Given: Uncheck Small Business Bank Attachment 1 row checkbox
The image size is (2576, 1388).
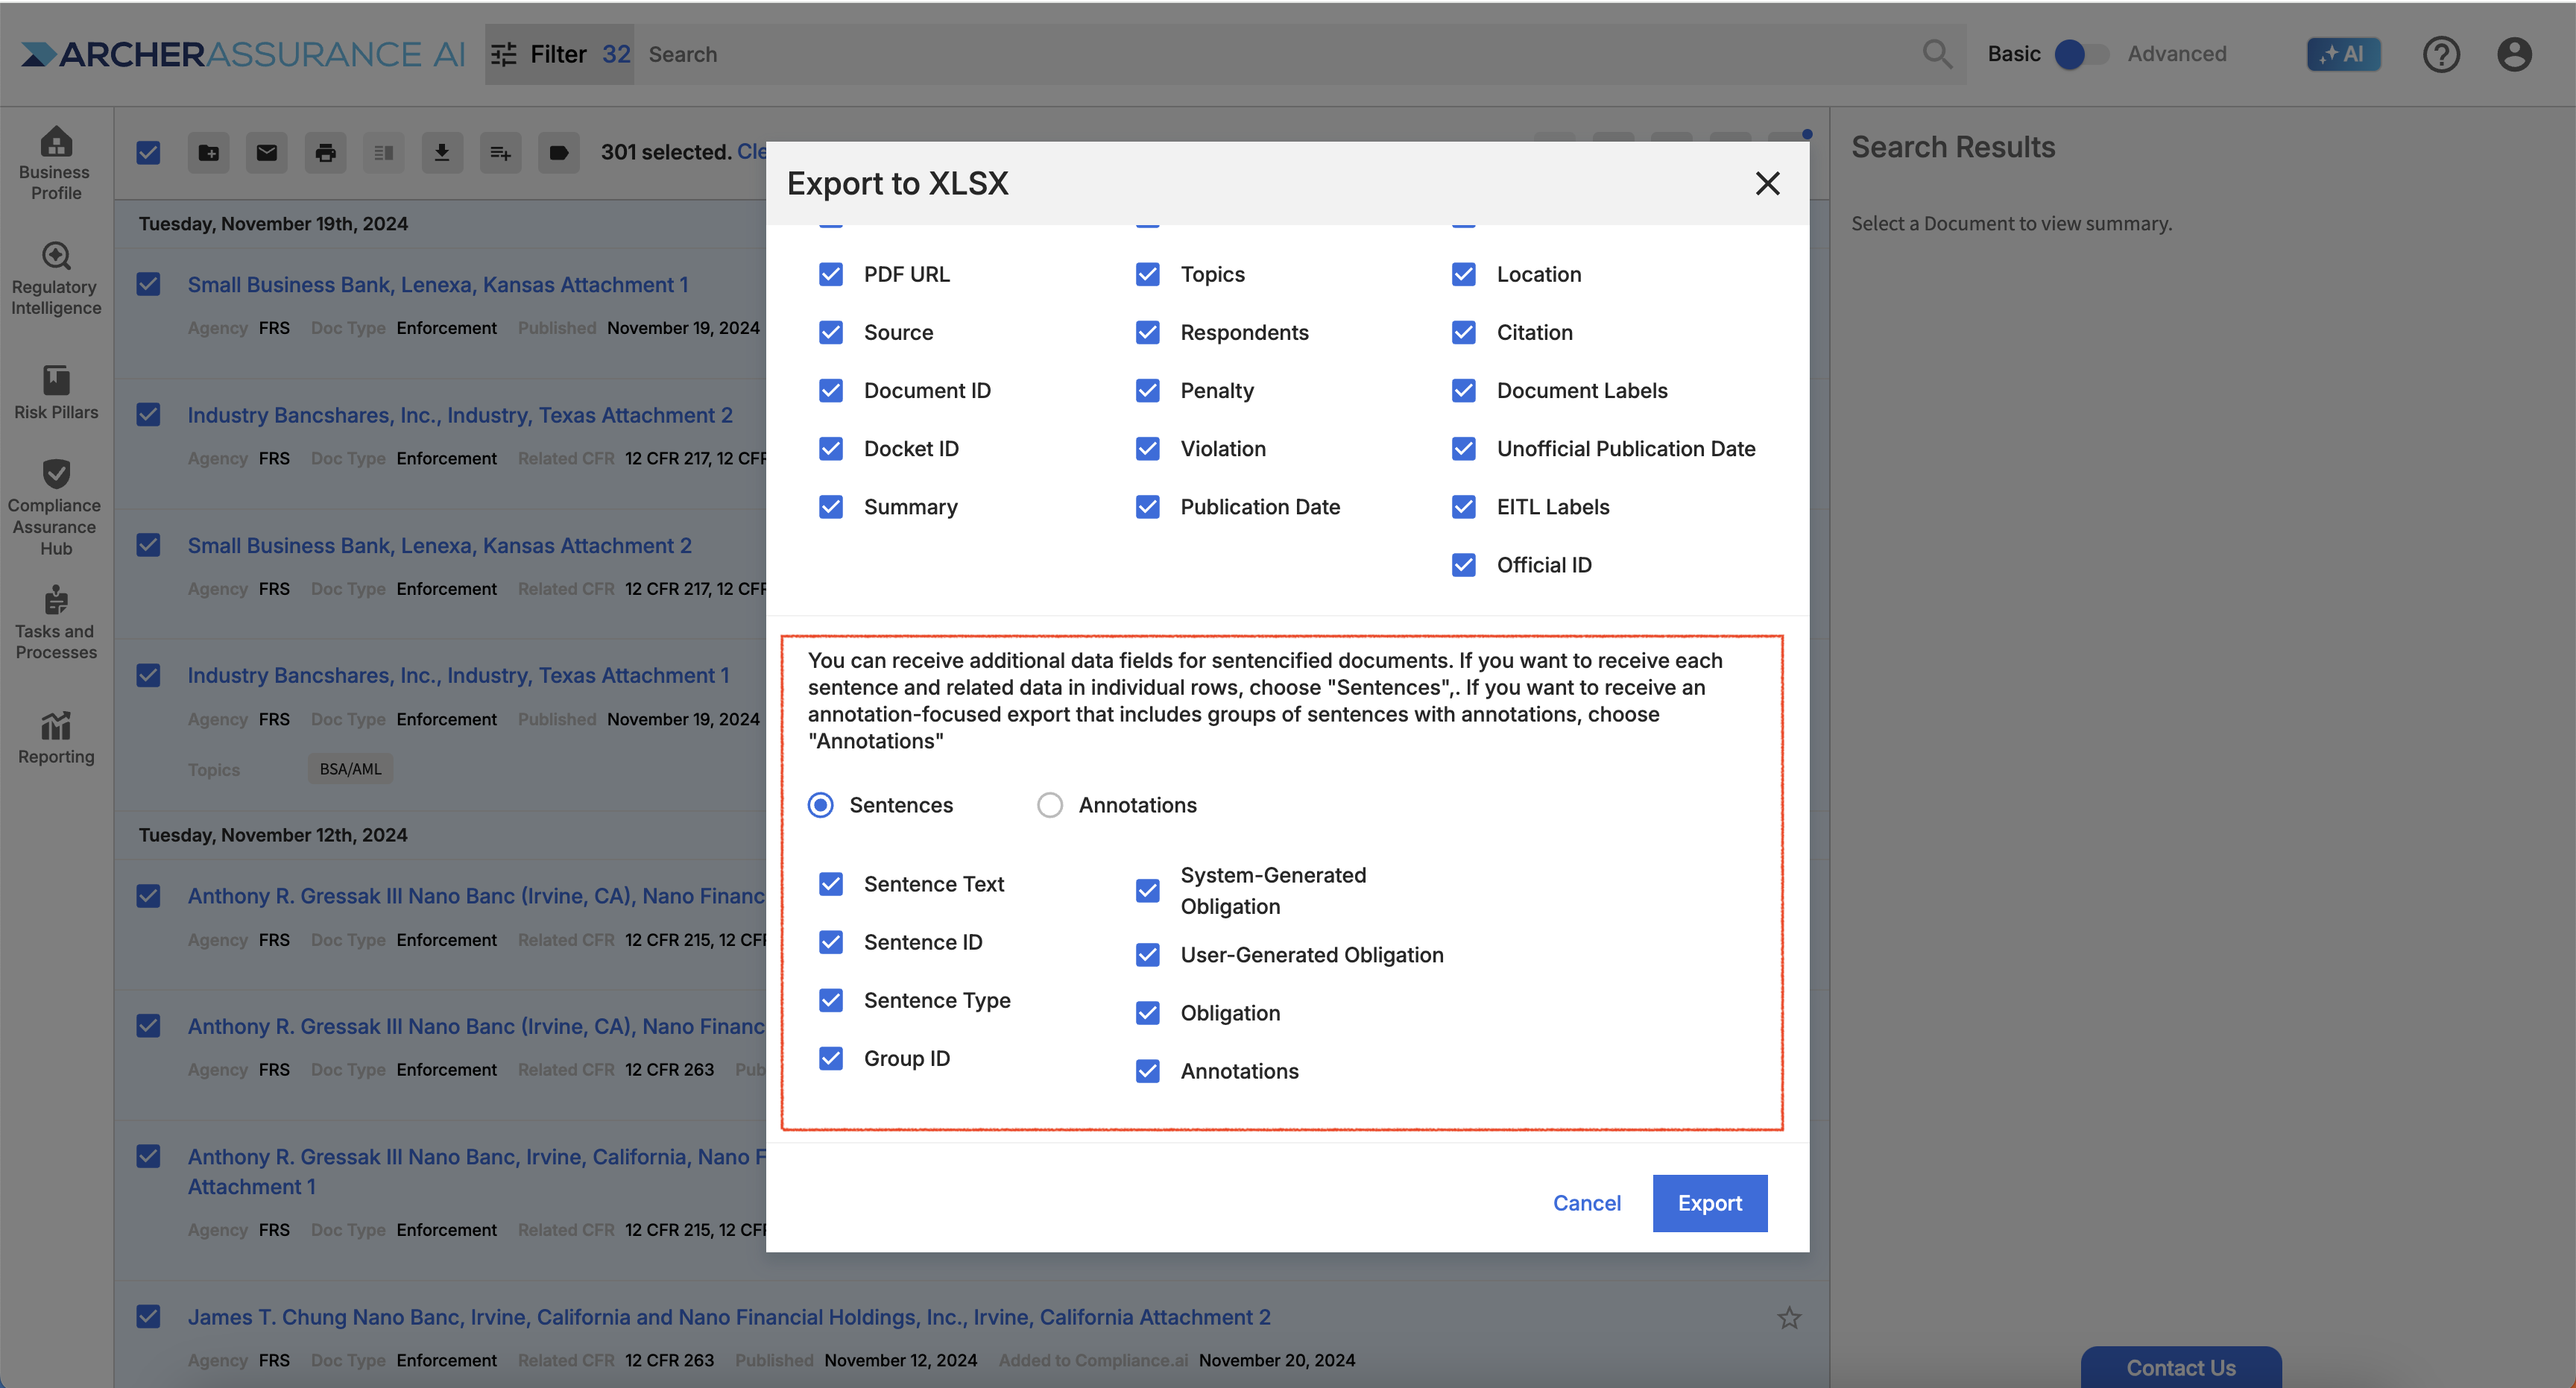Looking at the screenshot, I should coord(148,284).
